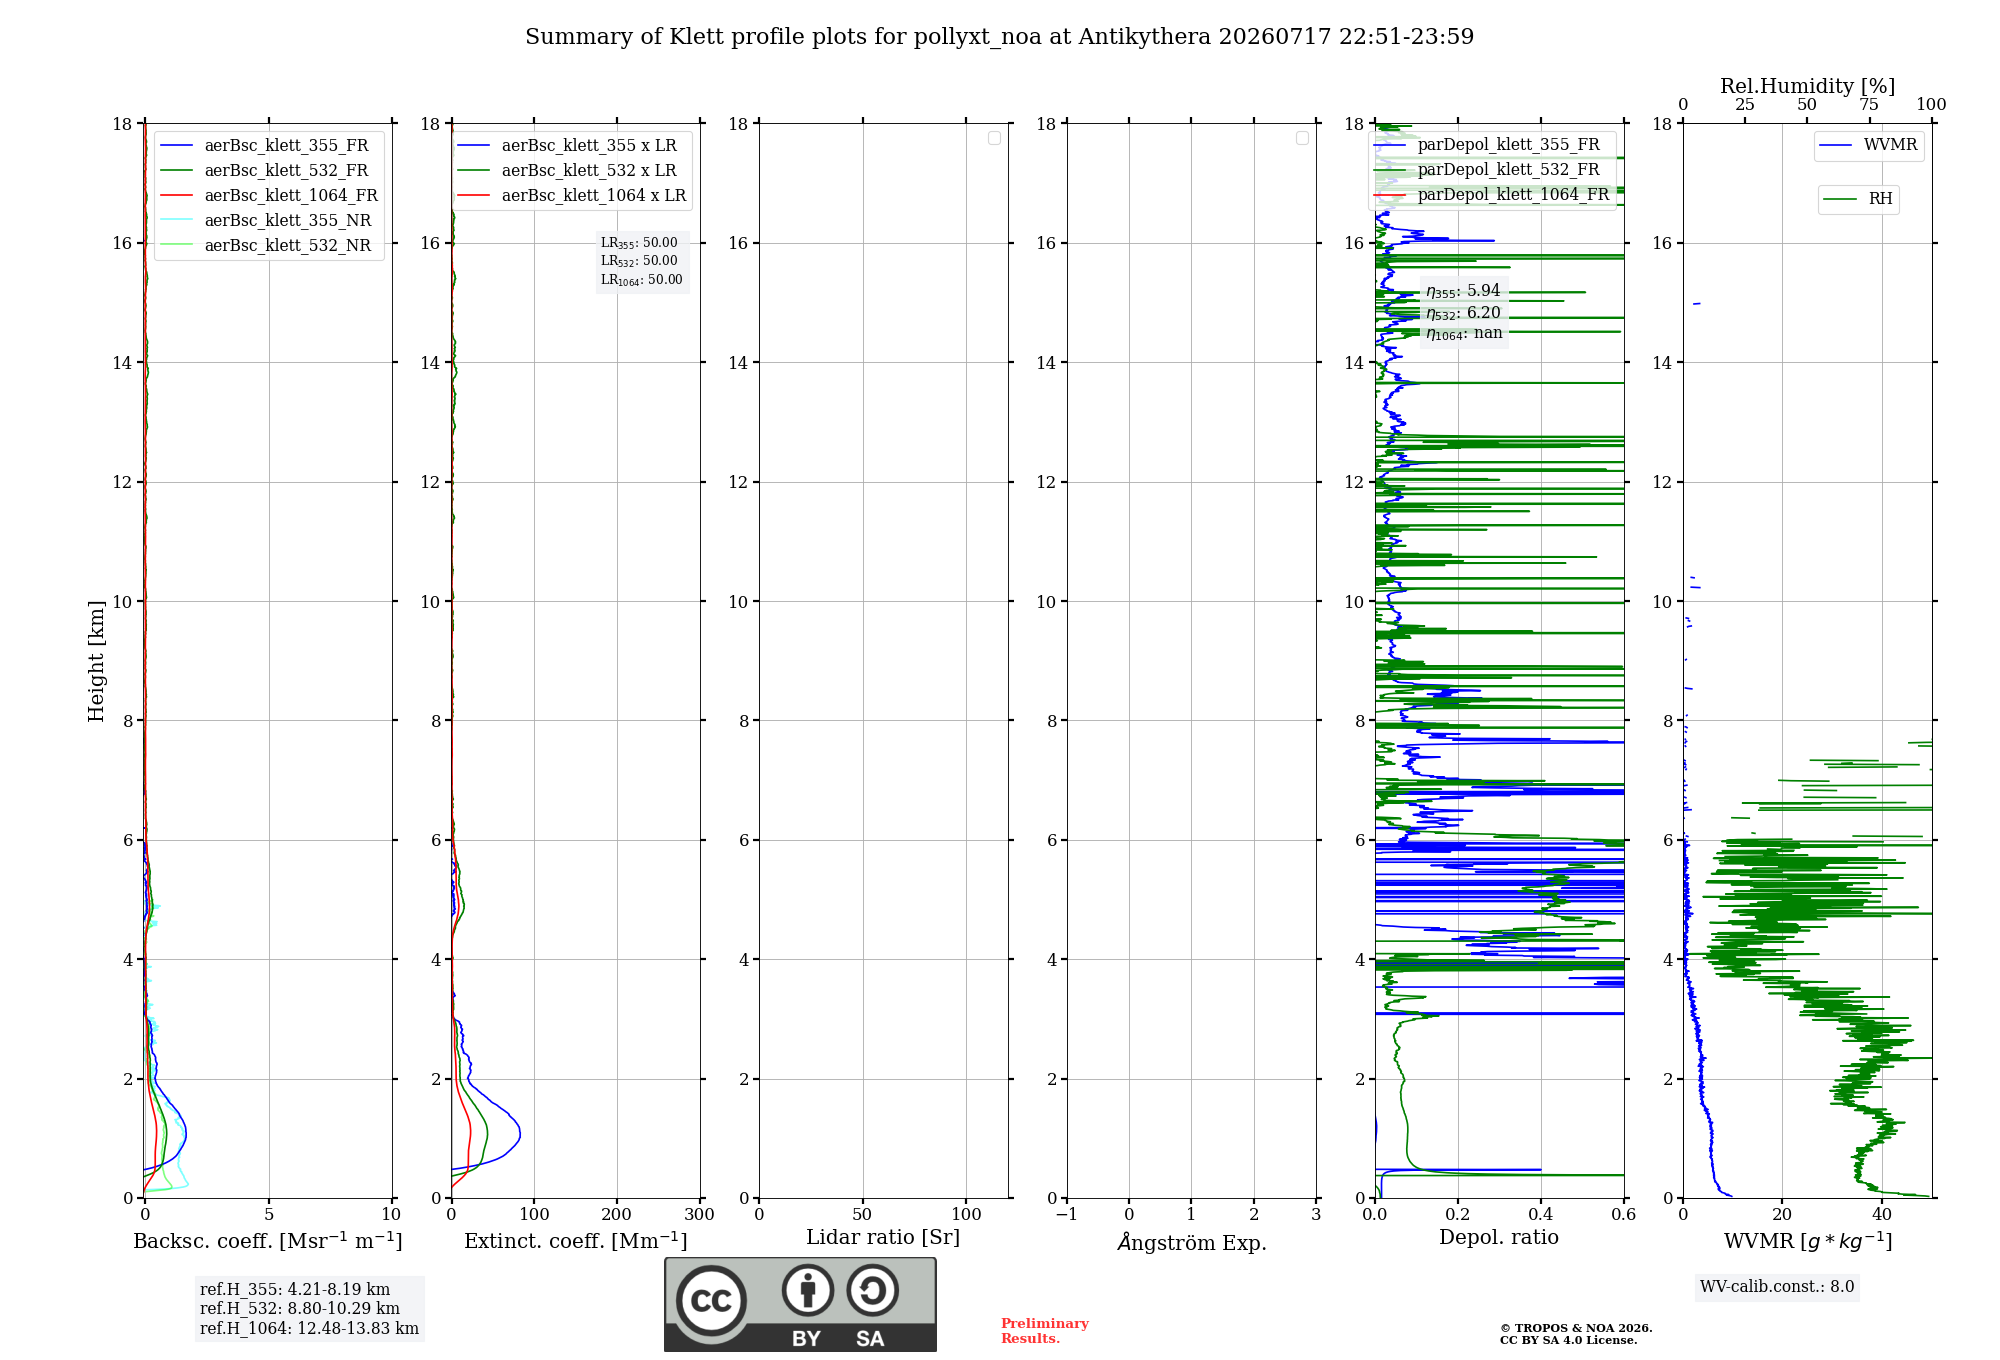Image resolution: width=2000 pixels, height=1360 pixels.
Task: Click the Creative Commons CC logo icon
Action: [711, 1300]
